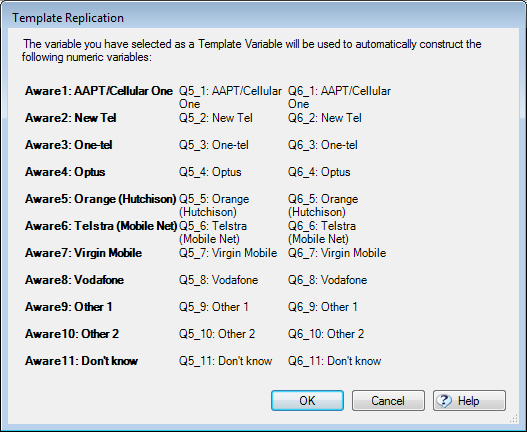Image resolution: width=527 pixels, height=432 pixels.
Task: Select the Aware2: New Tel label
Action: (x=71, y=118)
